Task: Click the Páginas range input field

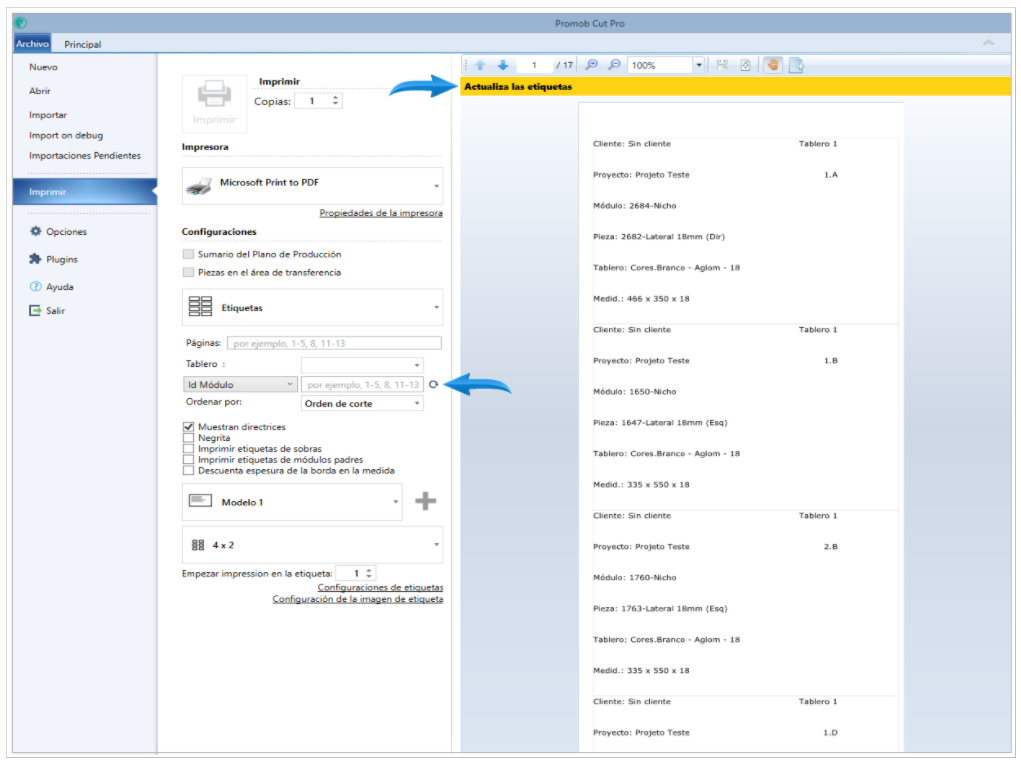Action: point(334,343)
